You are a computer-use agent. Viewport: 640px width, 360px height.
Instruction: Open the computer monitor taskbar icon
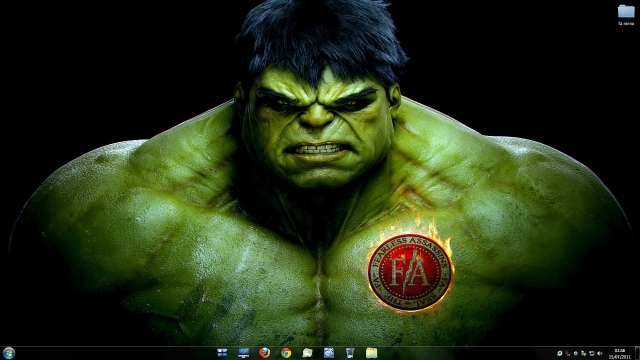[x=243, y=353]
